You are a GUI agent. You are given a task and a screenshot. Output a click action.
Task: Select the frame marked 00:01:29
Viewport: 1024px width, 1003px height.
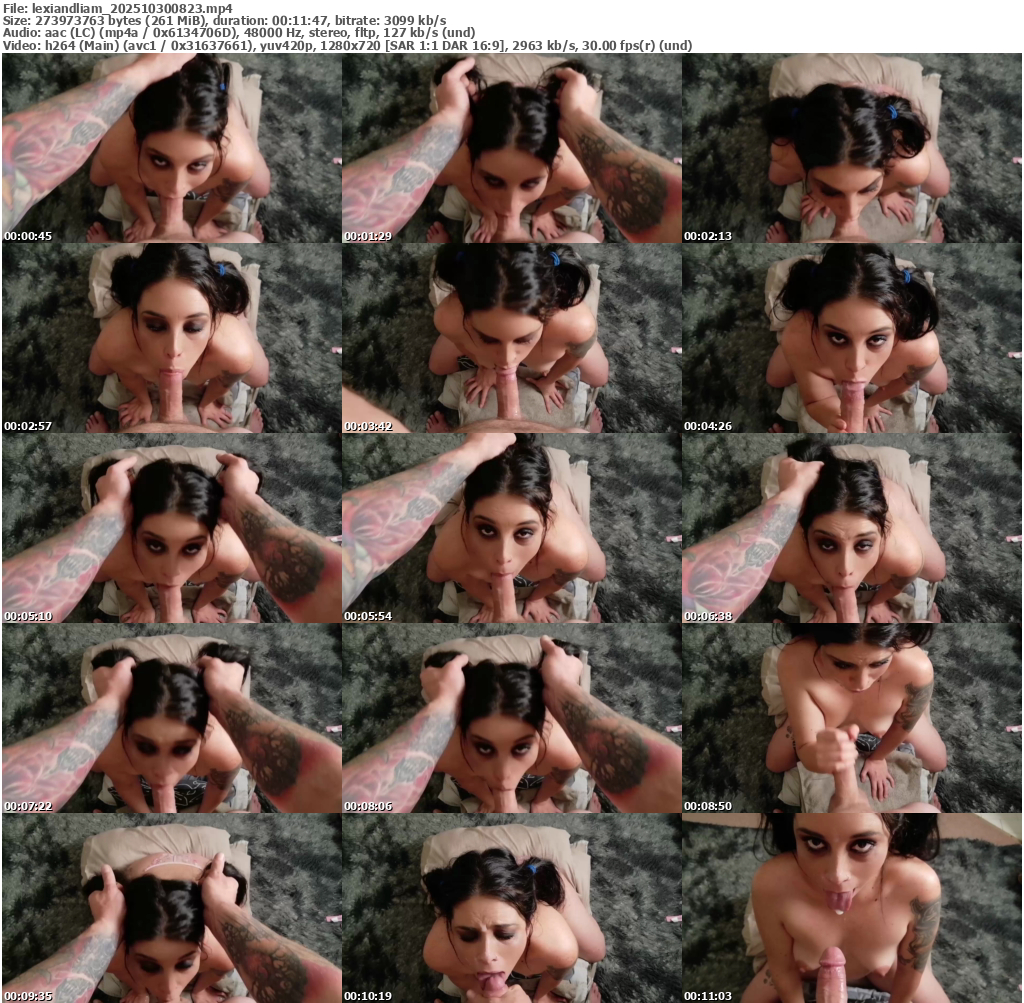coord(511,148)
